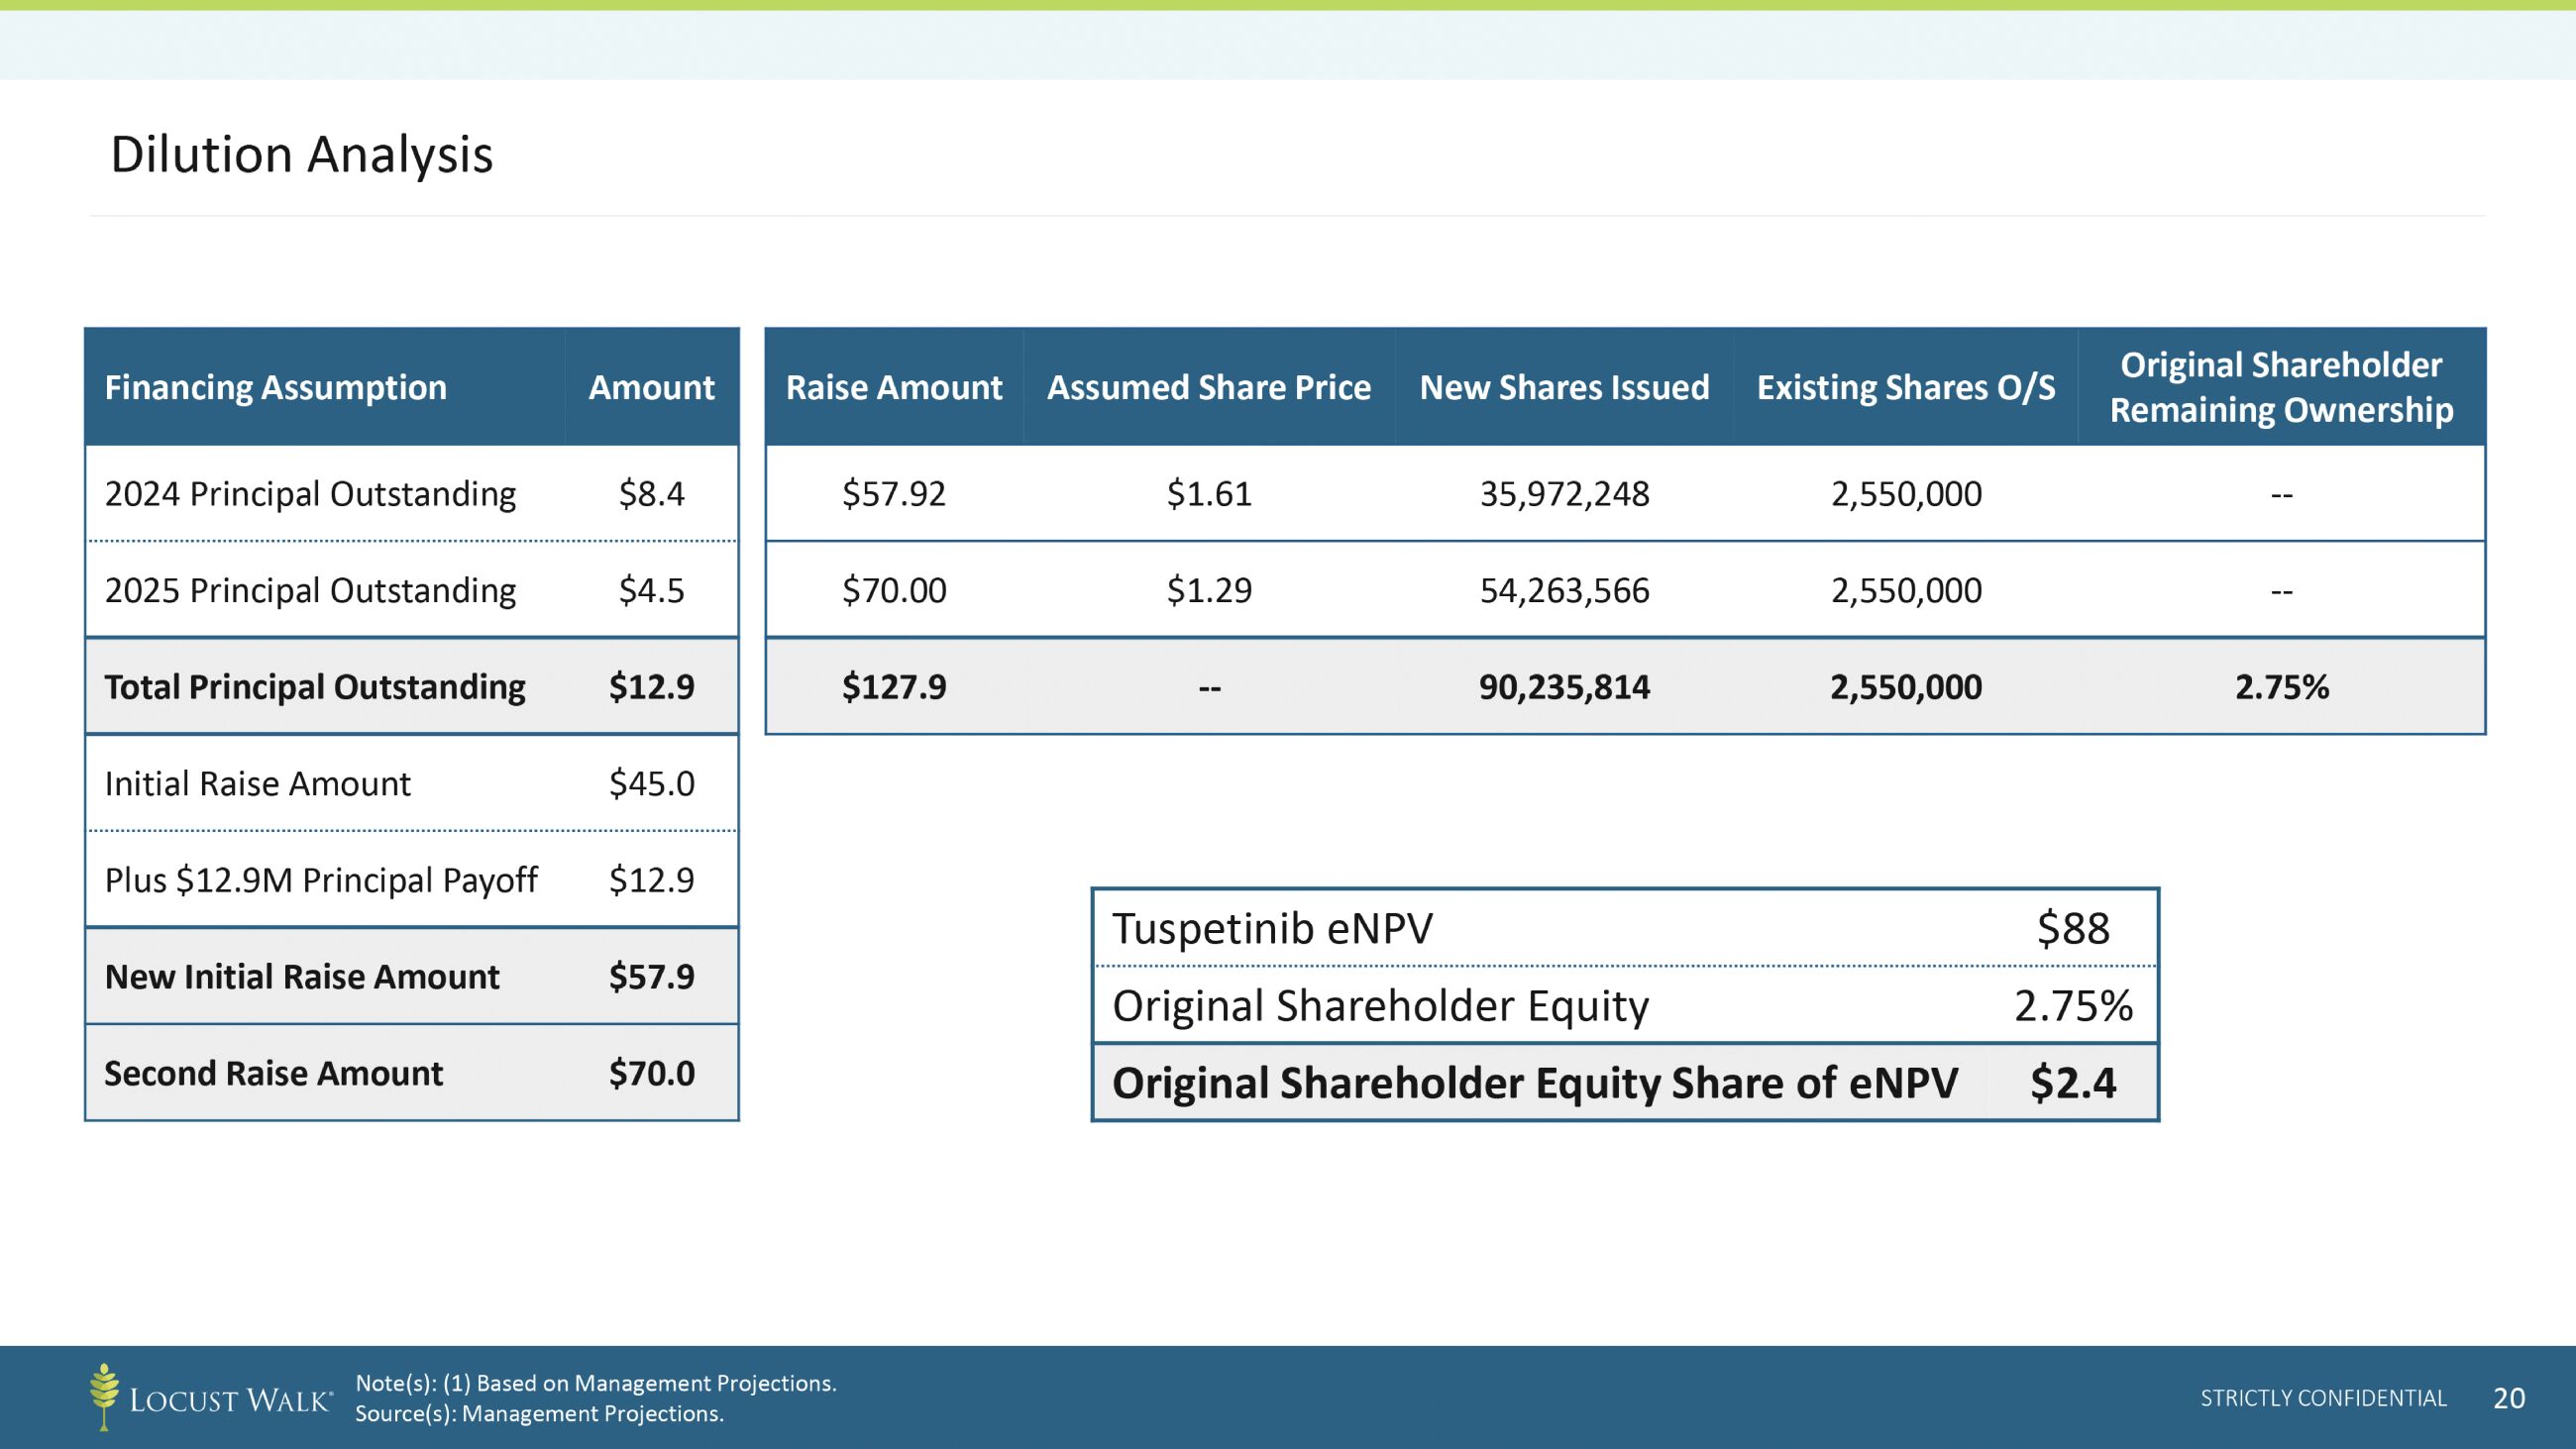Select the 35,972,248 new shares cell
Screen dimensions: 2576x1449
1564,494
